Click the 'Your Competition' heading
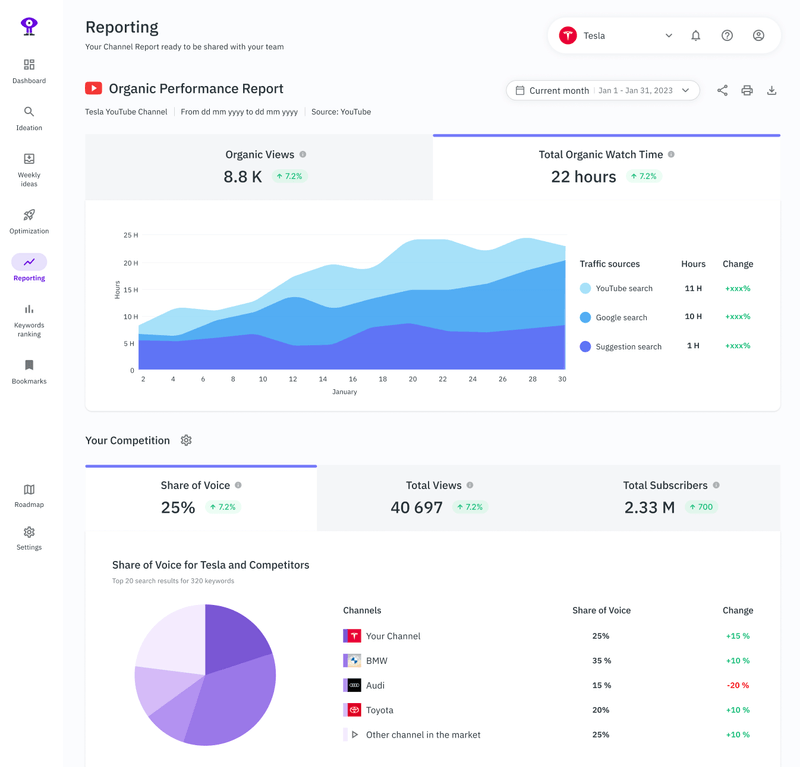 pyautogui.click(x=128, y=440)
